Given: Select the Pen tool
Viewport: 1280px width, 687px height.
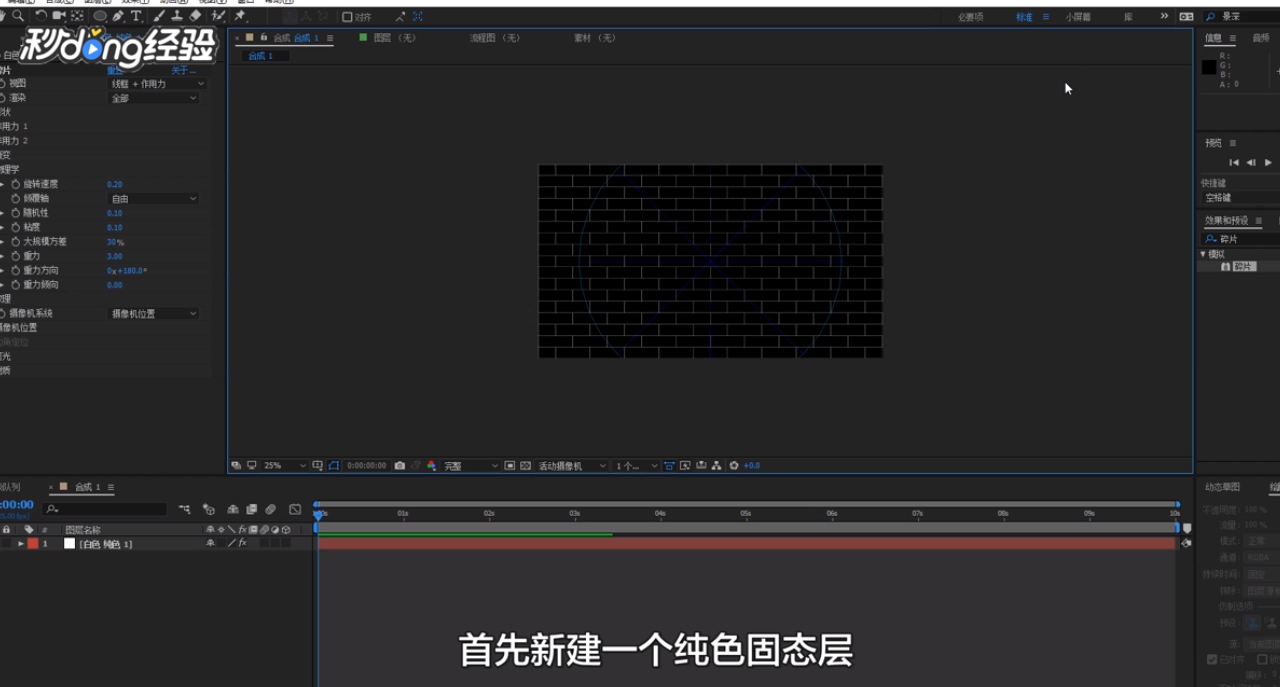Looking at the screenshot, I should point(118,16).
